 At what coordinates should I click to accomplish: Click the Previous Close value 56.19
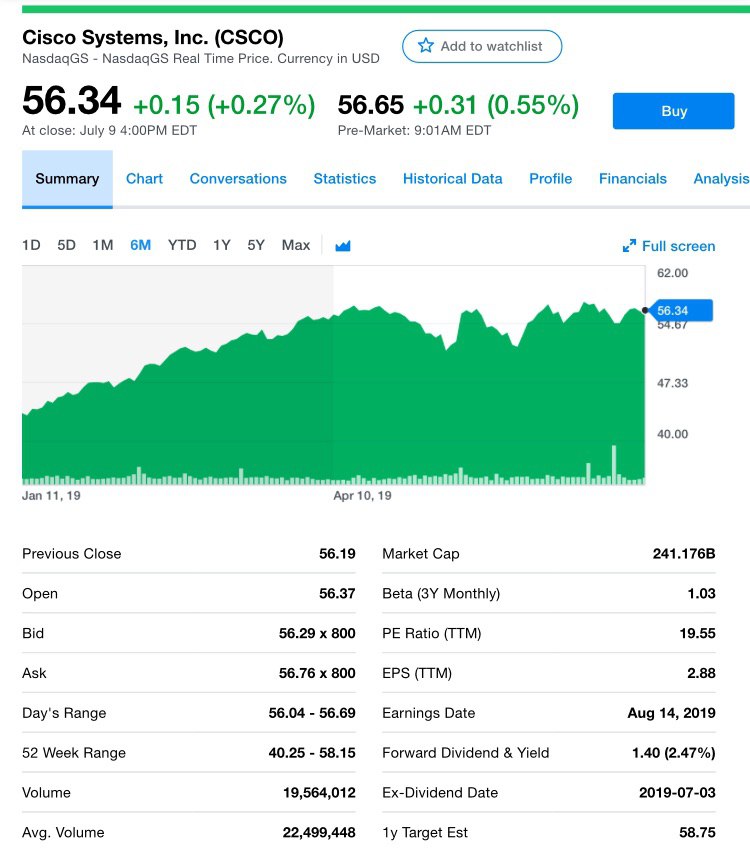tap(337, 553)
